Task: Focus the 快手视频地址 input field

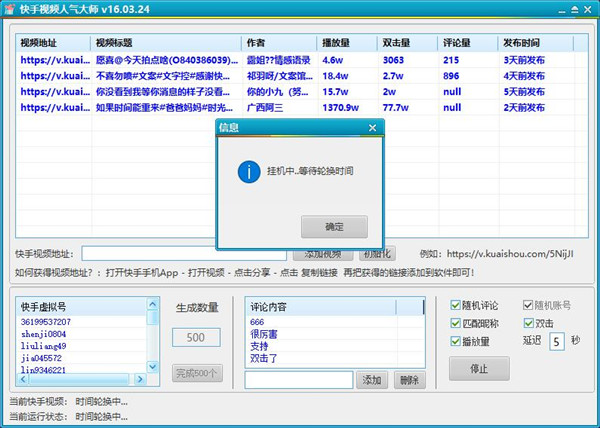Action: pos(184,254)
